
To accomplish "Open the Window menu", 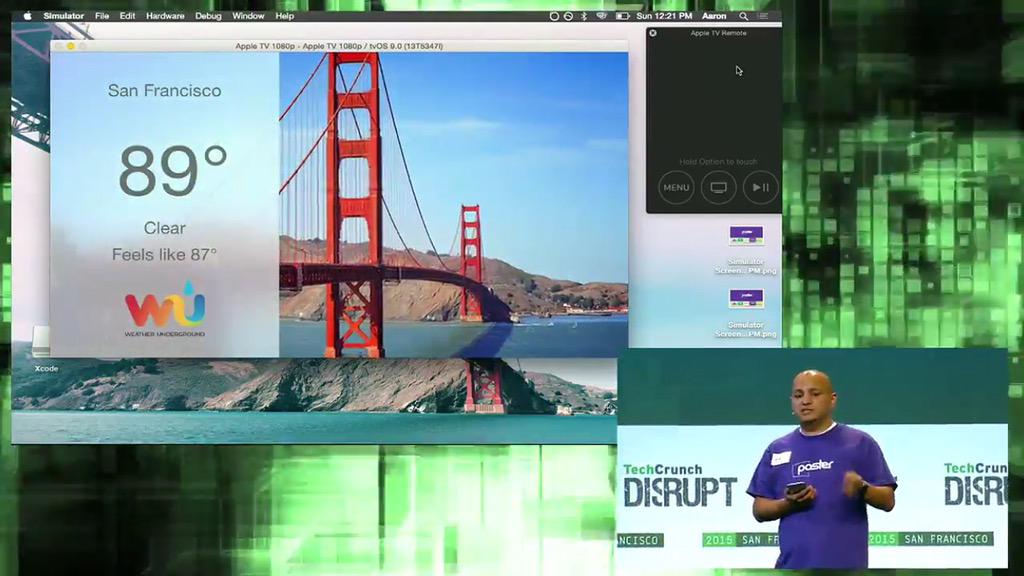I will 248,16.
